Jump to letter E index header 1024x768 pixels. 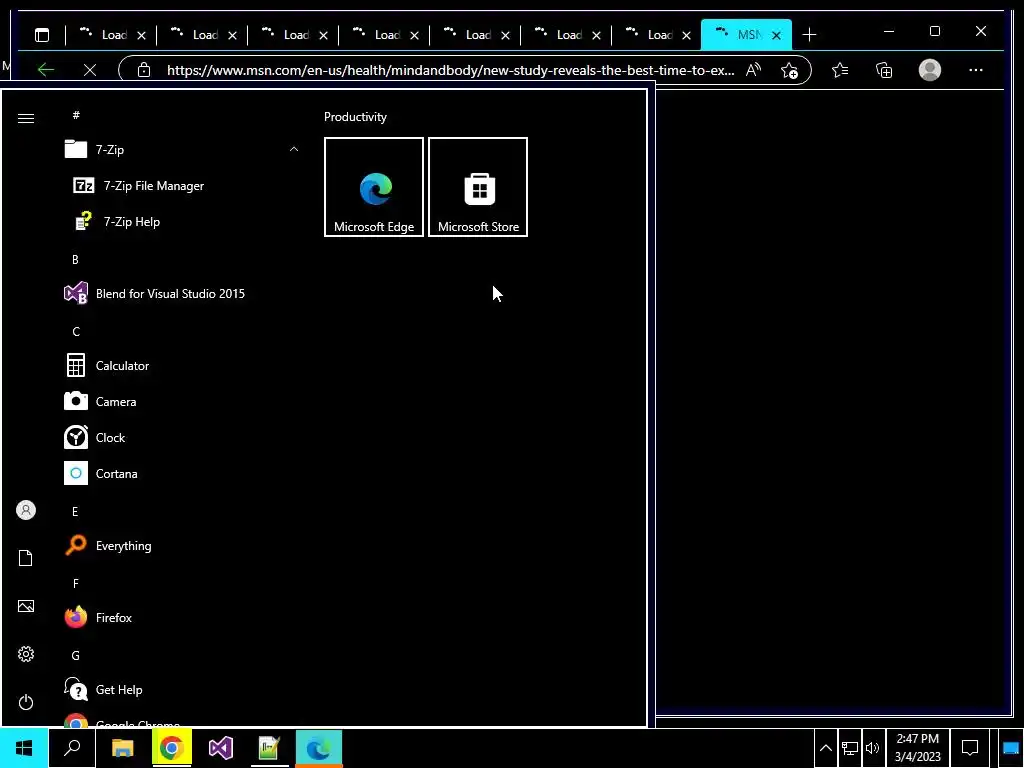click(75, 511)
